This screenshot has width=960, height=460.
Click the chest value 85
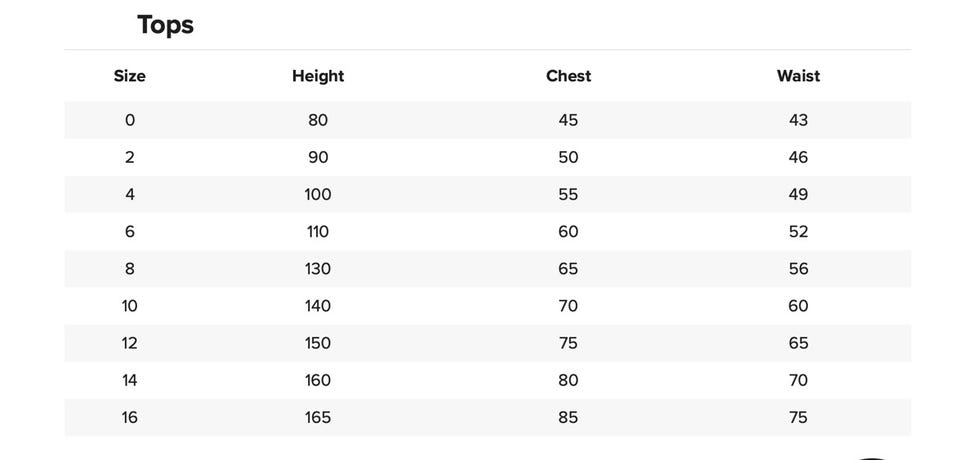click(568, 417)
